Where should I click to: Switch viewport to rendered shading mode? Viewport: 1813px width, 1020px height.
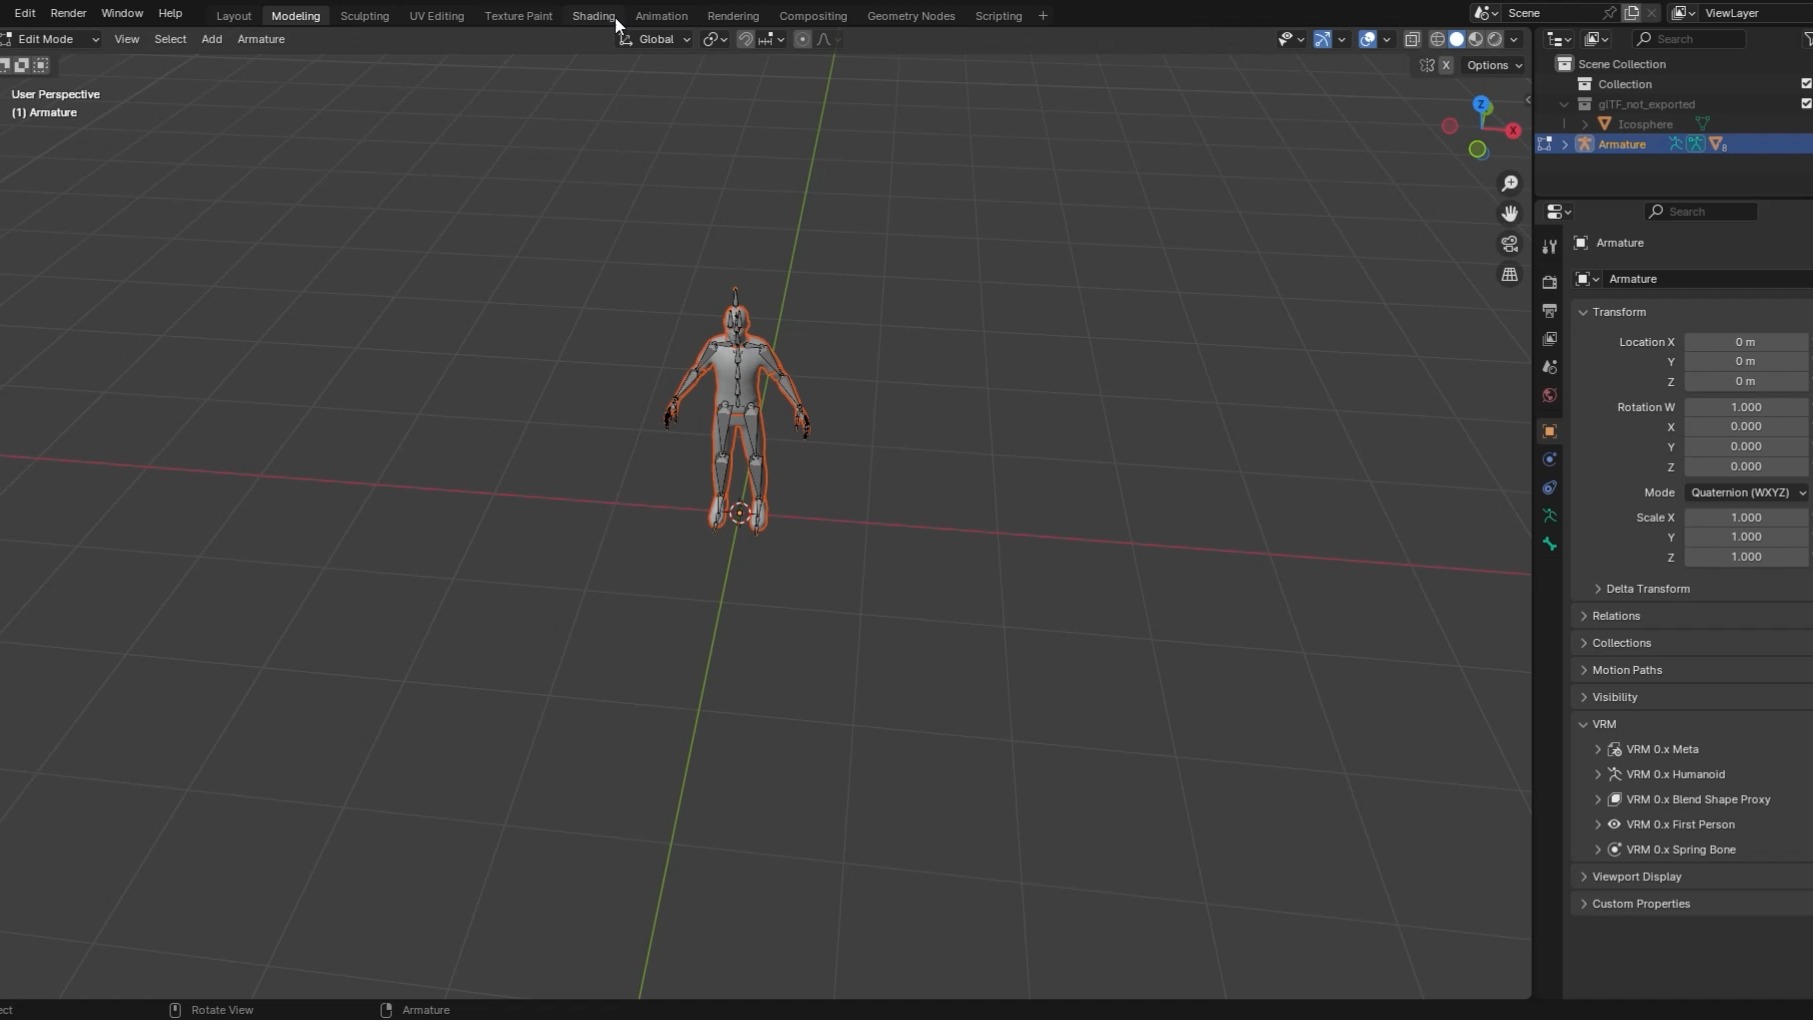click(1494, 39)
